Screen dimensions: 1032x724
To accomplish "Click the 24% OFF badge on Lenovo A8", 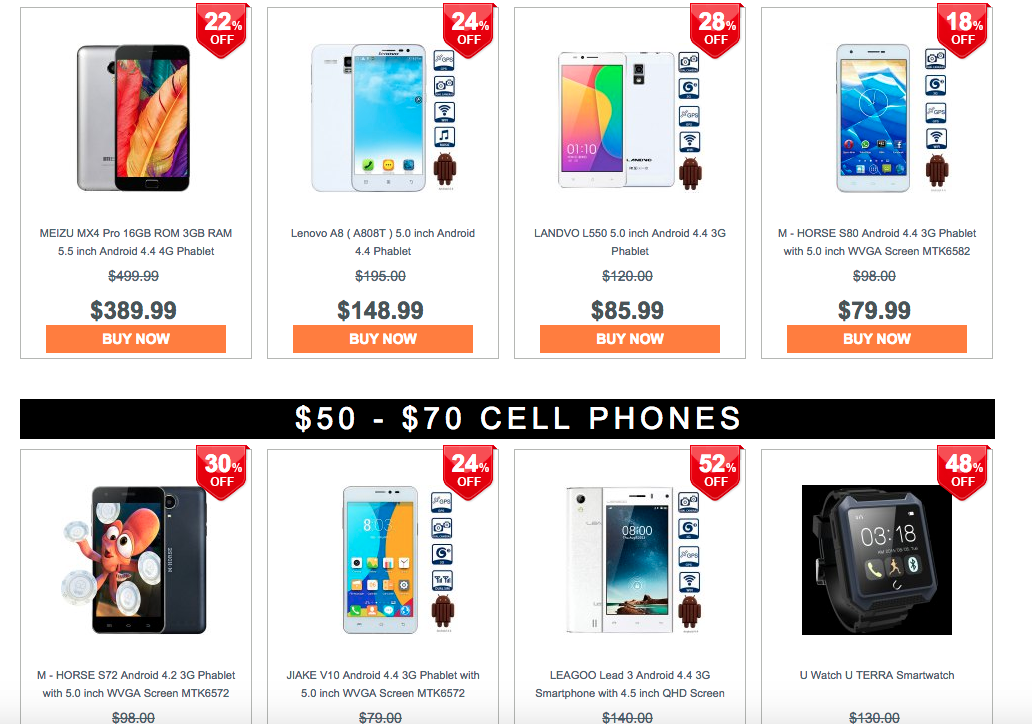I will [469, 30].
